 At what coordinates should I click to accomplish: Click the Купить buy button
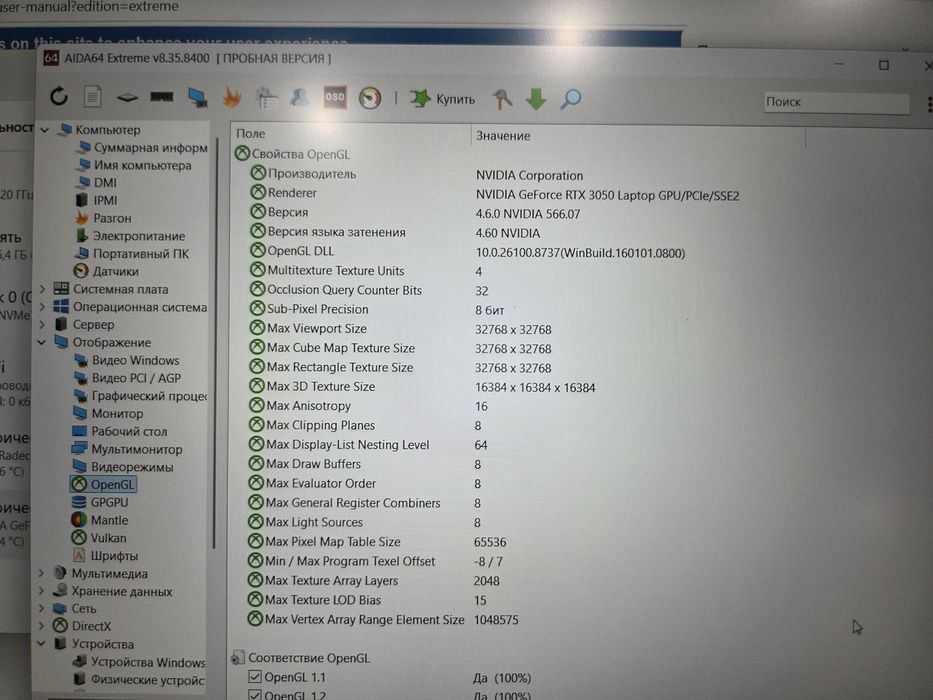(x=442, y=99)
